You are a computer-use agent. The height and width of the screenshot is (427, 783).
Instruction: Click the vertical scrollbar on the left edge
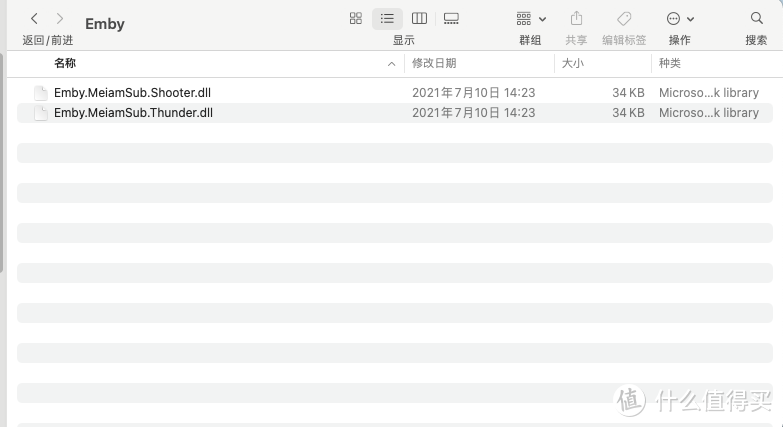coord(1,162)
